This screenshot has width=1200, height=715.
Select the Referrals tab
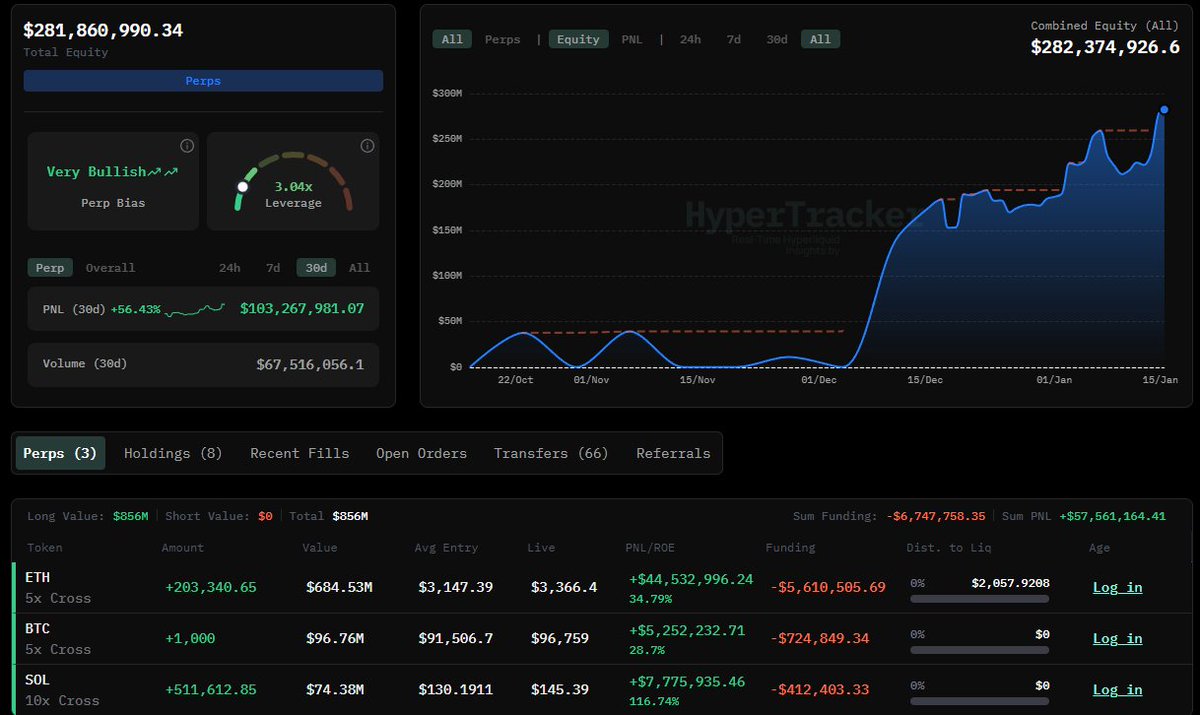(x=672, y=453)
